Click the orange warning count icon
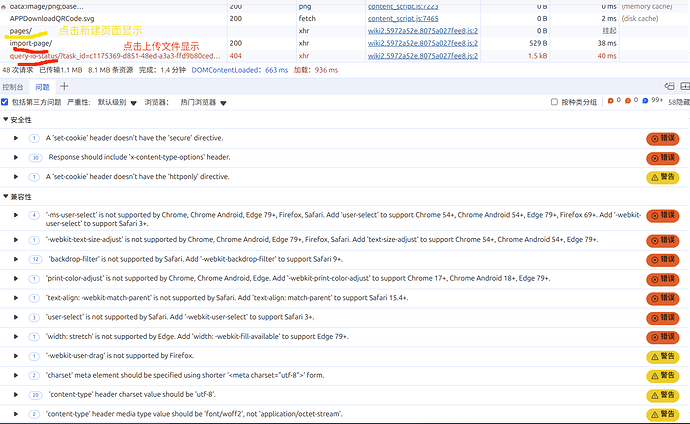 [x=630, y=102]
